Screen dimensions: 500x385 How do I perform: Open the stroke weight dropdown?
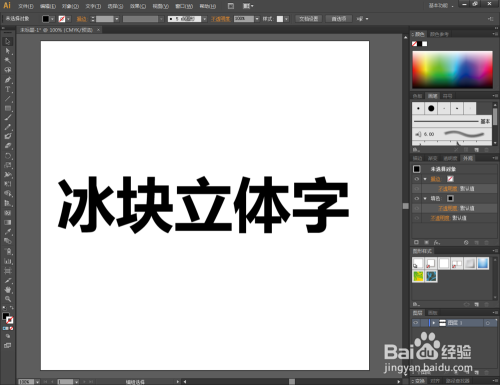pyautogui.click(x=117, y=19)
